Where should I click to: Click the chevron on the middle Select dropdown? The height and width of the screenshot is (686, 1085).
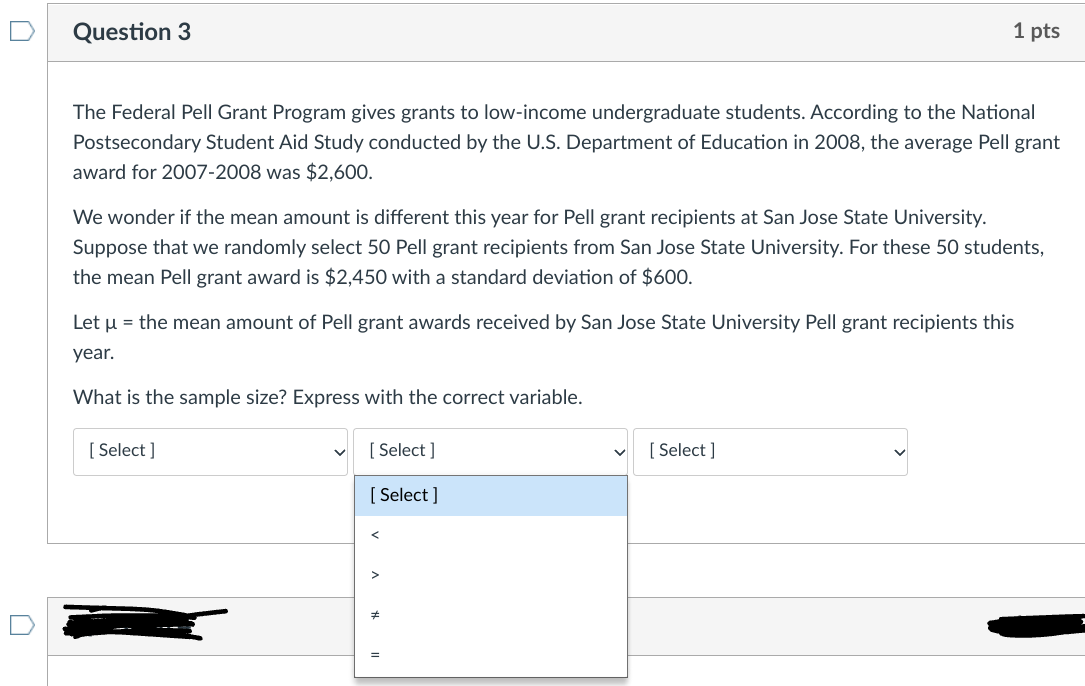618,452
